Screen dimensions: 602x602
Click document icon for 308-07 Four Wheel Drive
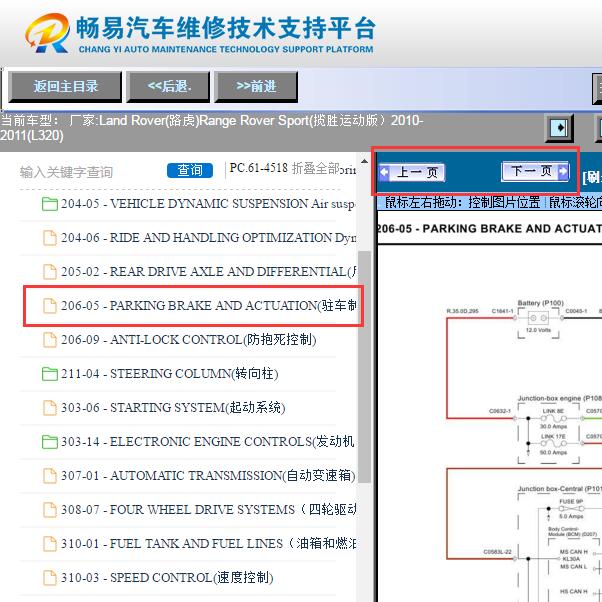pyautogui.click(x=50, y=509)
